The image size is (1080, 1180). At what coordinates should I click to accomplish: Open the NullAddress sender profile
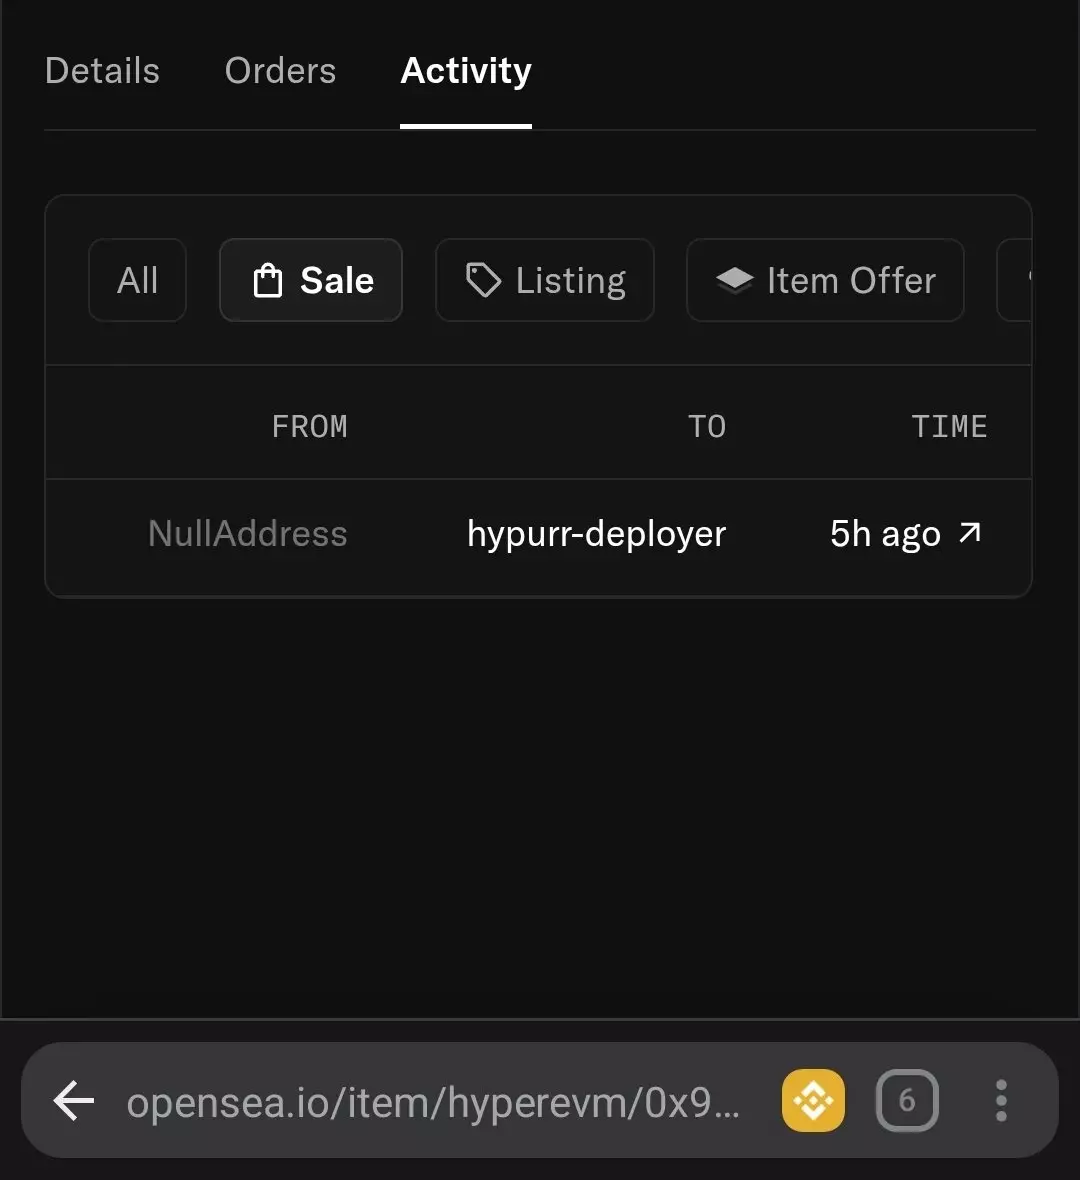(247, 534)
